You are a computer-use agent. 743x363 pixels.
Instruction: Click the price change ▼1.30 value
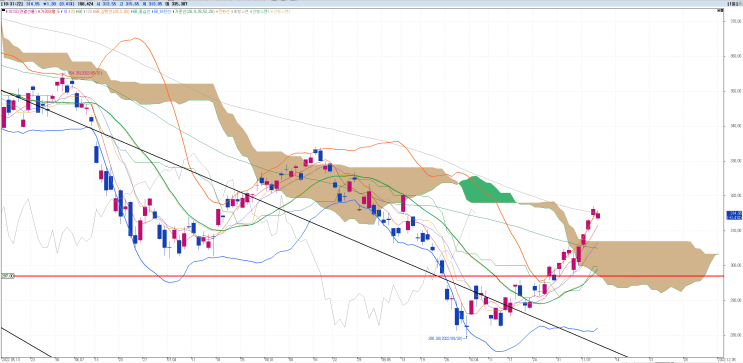[50, 4]
